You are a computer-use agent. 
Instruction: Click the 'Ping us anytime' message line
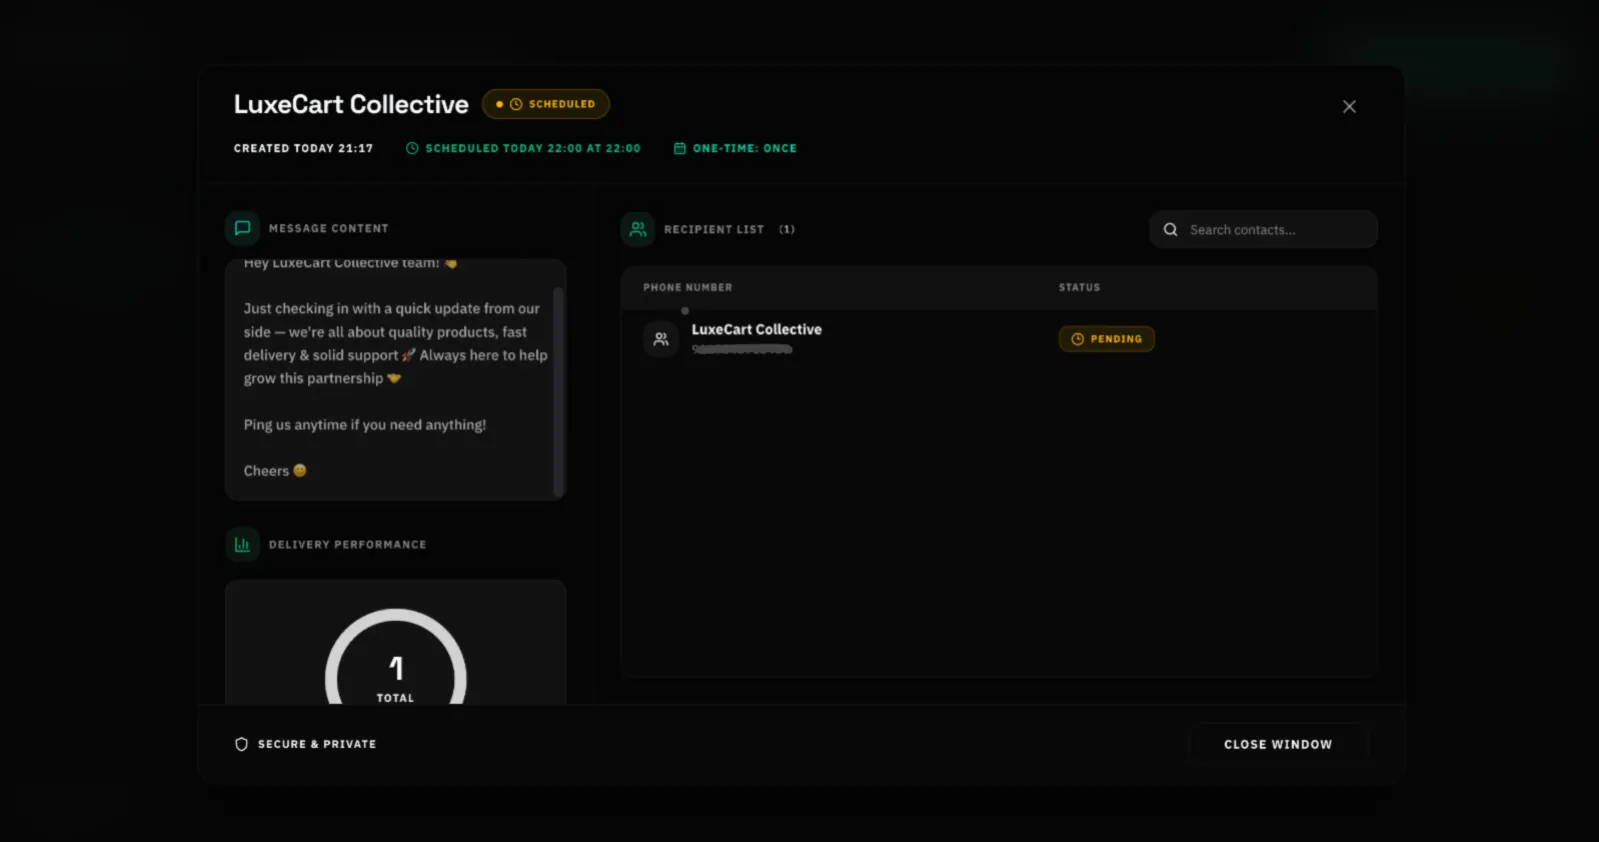click(365, 425)
